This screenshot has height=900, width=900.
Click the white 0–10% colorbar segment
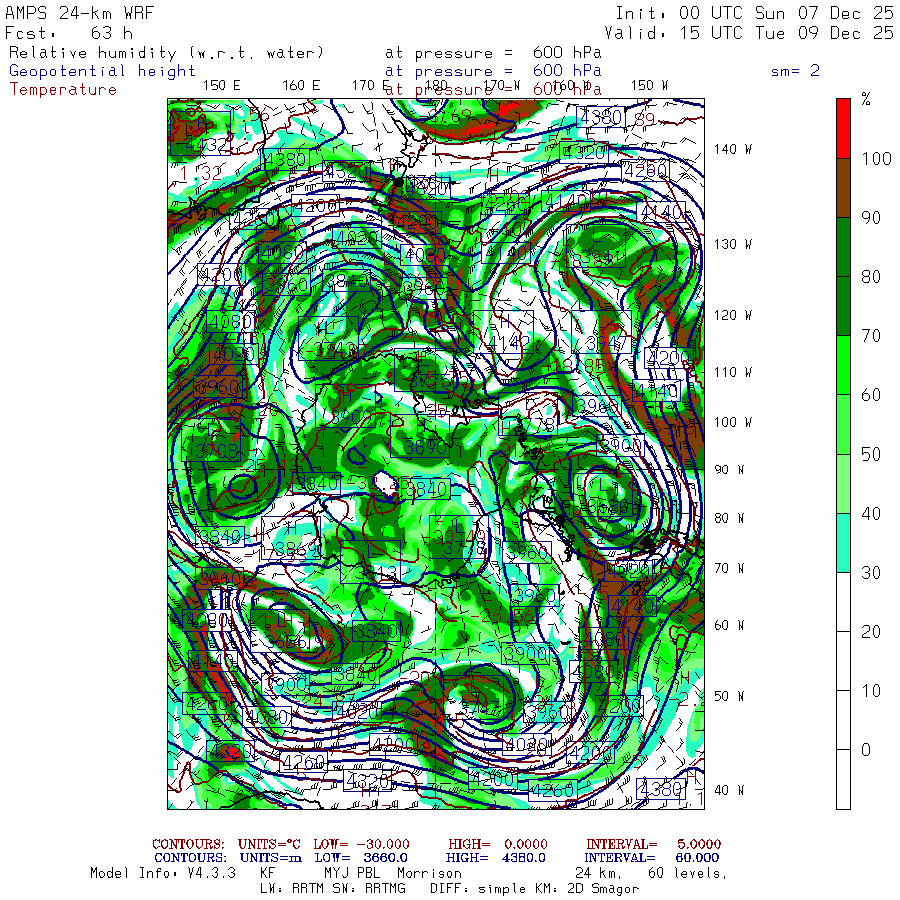point(843,779)
